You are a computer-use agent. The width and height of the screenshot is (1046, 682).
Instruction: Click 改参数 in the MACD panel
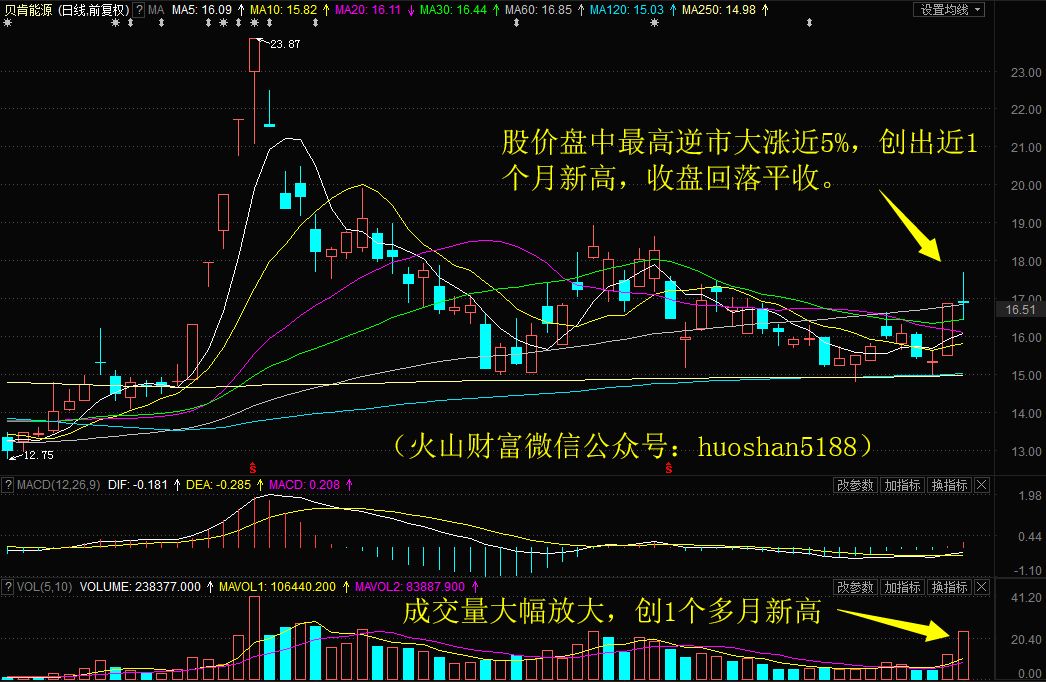(855, 485)
